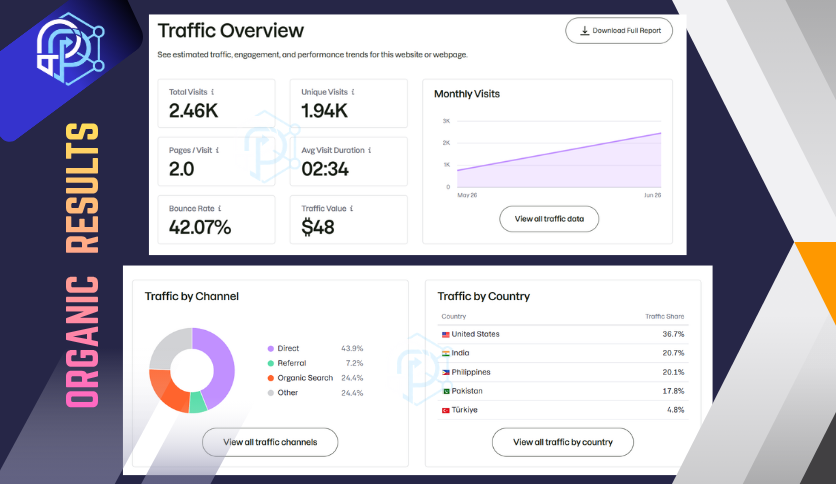Screen dimensions: 836x484
Task: Click the Philippines row label
Action: pos(471,372)
